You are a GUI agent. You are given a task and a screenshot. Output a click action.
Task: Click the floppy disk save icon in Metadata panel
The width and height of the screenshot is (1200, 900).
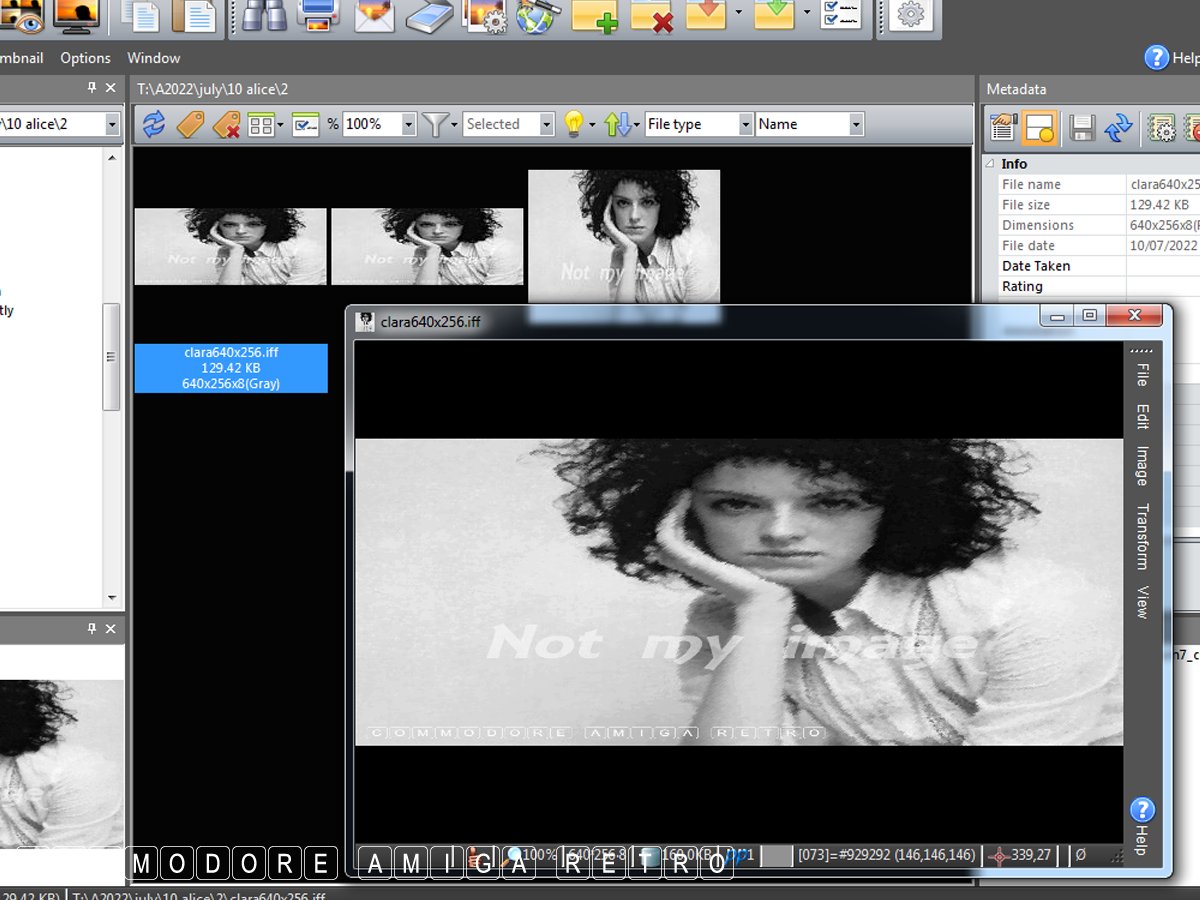pos(1081,127)
